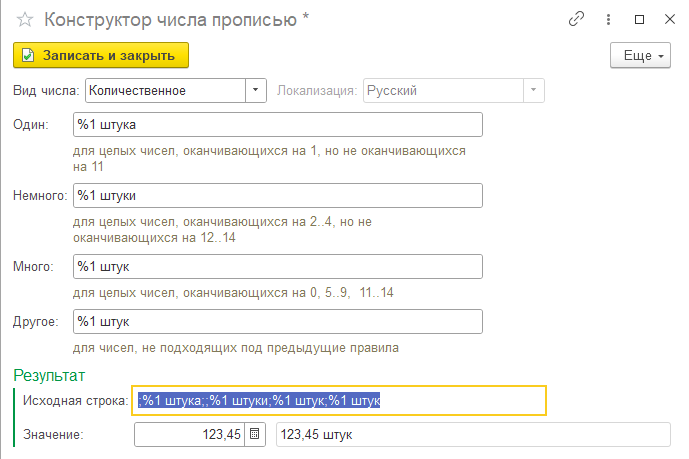The width and height of the screenshot is (689, 459).
Task: Focus the 'Один' field with '%1 штука'
Action: pyautogui.click(x=278, y=125)
